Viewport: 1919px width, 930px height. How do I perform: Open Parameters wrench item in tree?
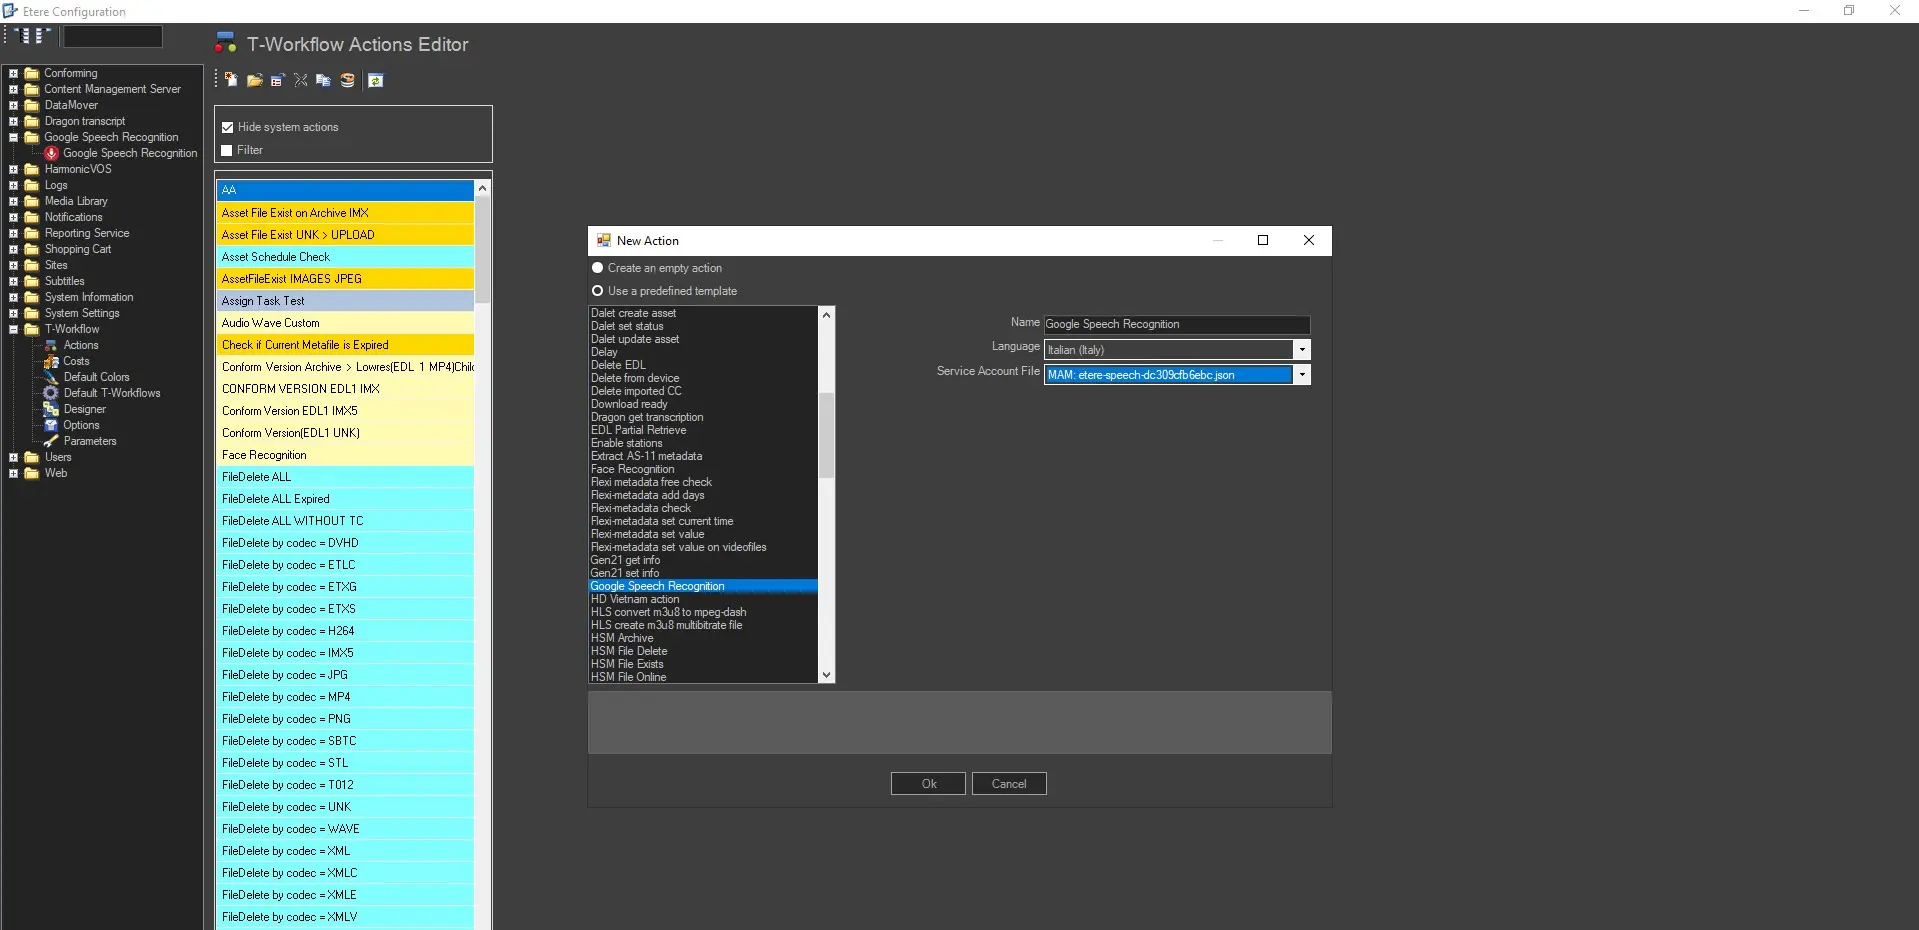pyautogui.click(x=89, y=441)
